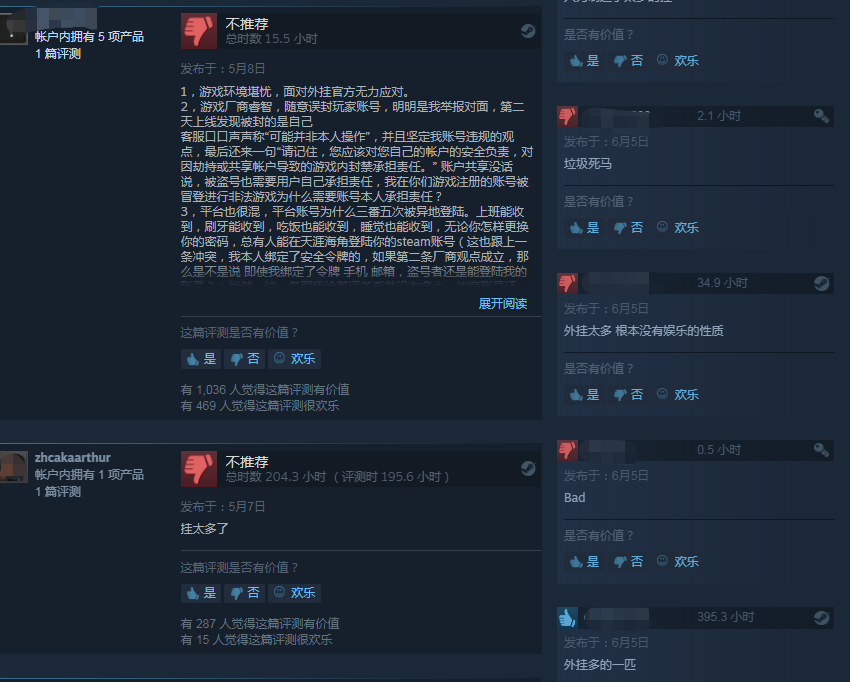Vote 是 on the 挂太多了 review

click(201, 593)
